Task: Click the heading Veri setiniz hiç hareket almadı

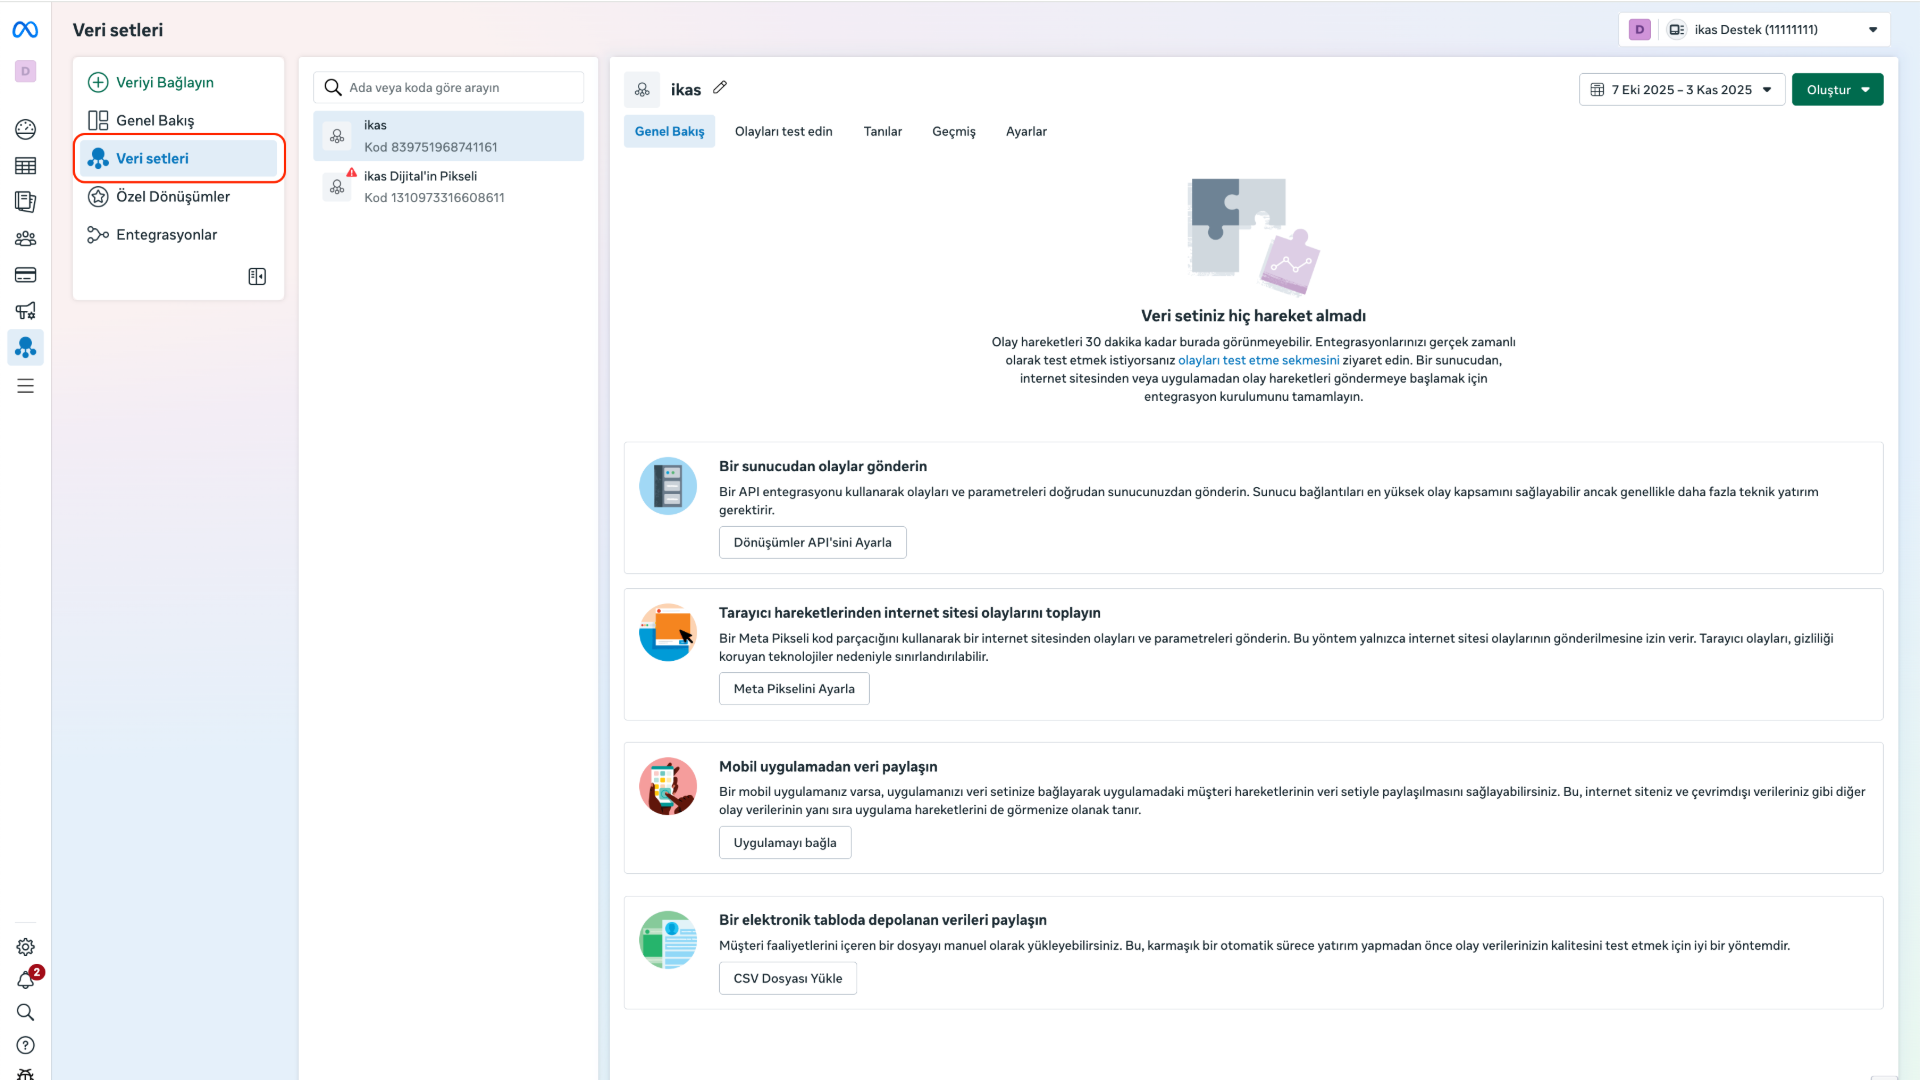Action: pos(1253,316)
